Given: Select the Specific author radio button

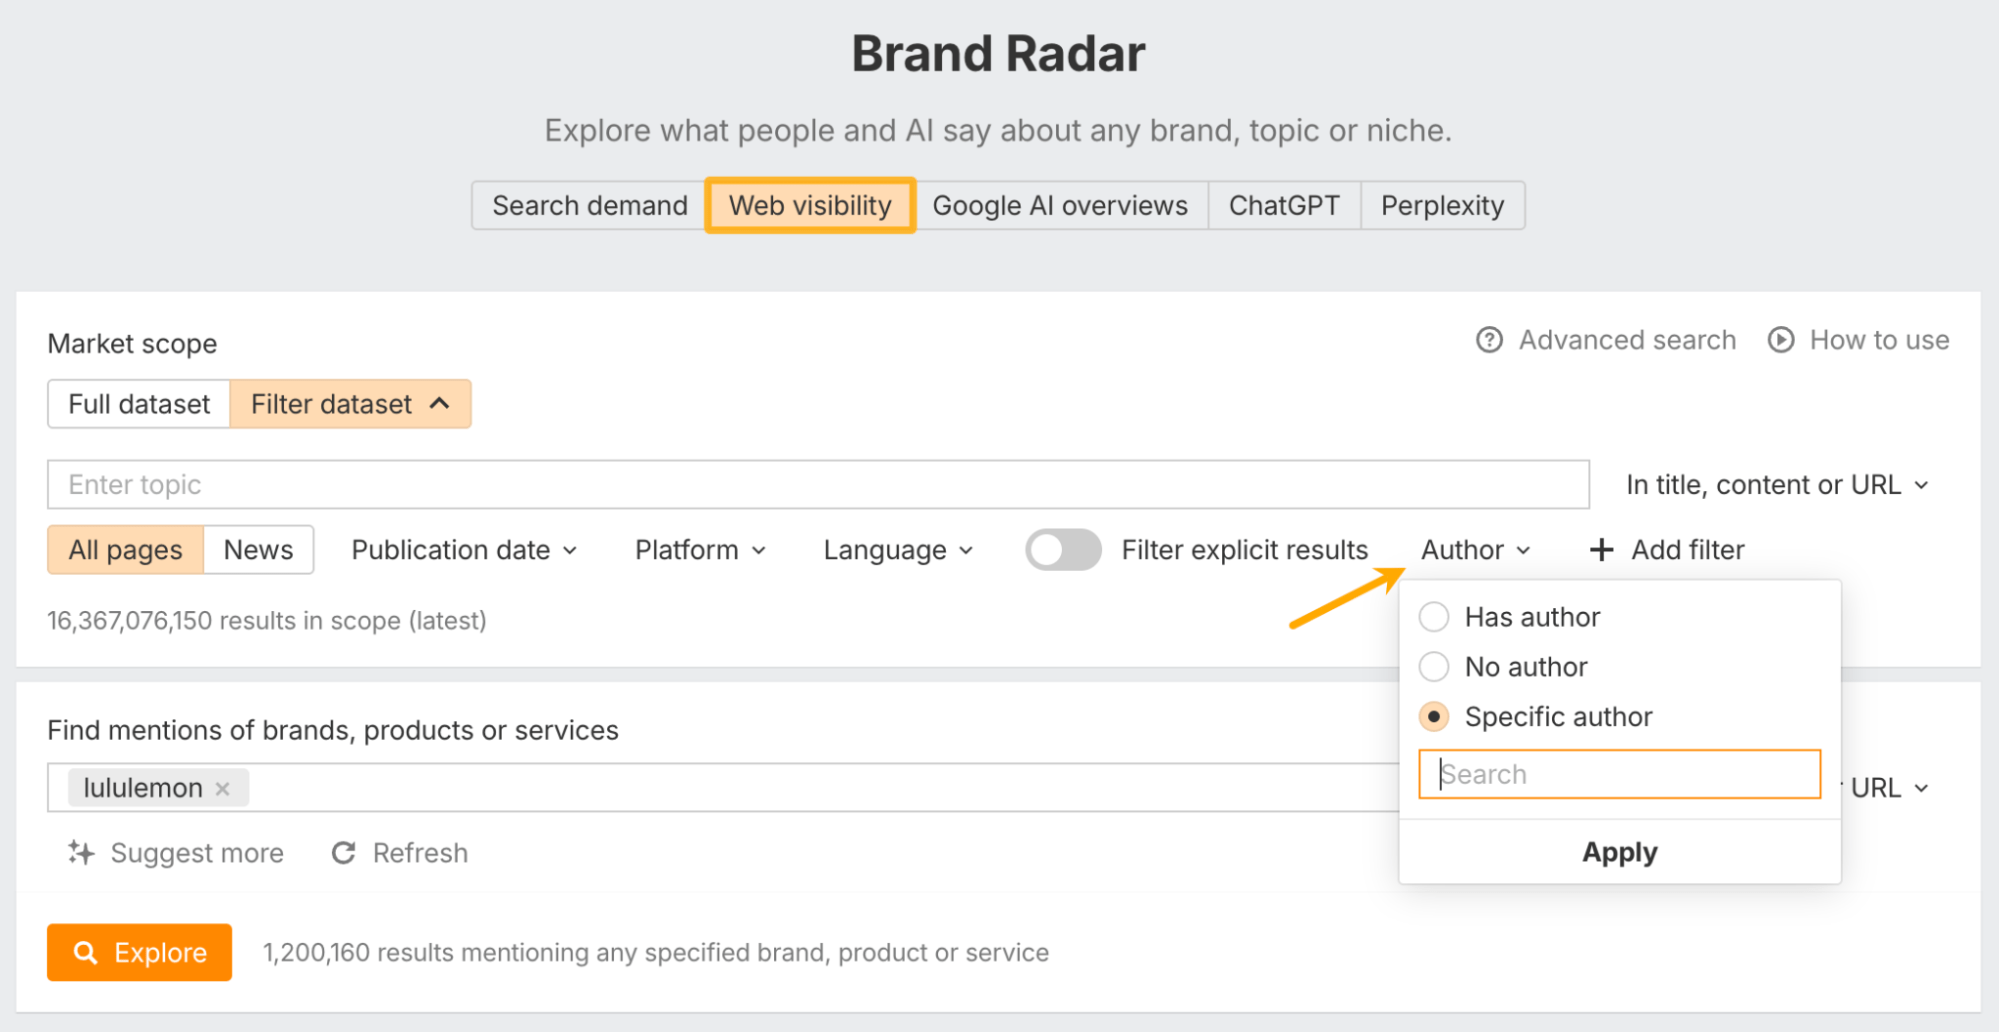Looking at the screenshot, I should click(1434, 717).
